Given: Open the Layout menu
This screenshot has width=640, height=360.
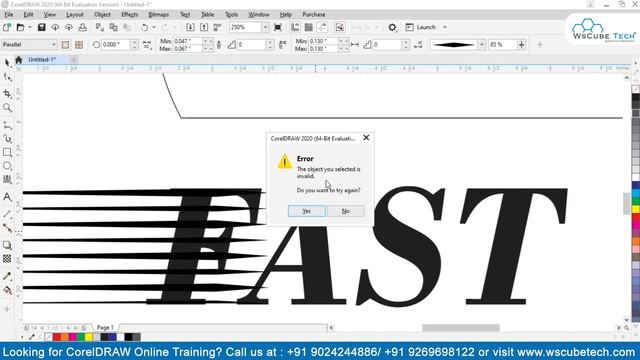Looking at the screenshot, I should click(x=75, y=15).
